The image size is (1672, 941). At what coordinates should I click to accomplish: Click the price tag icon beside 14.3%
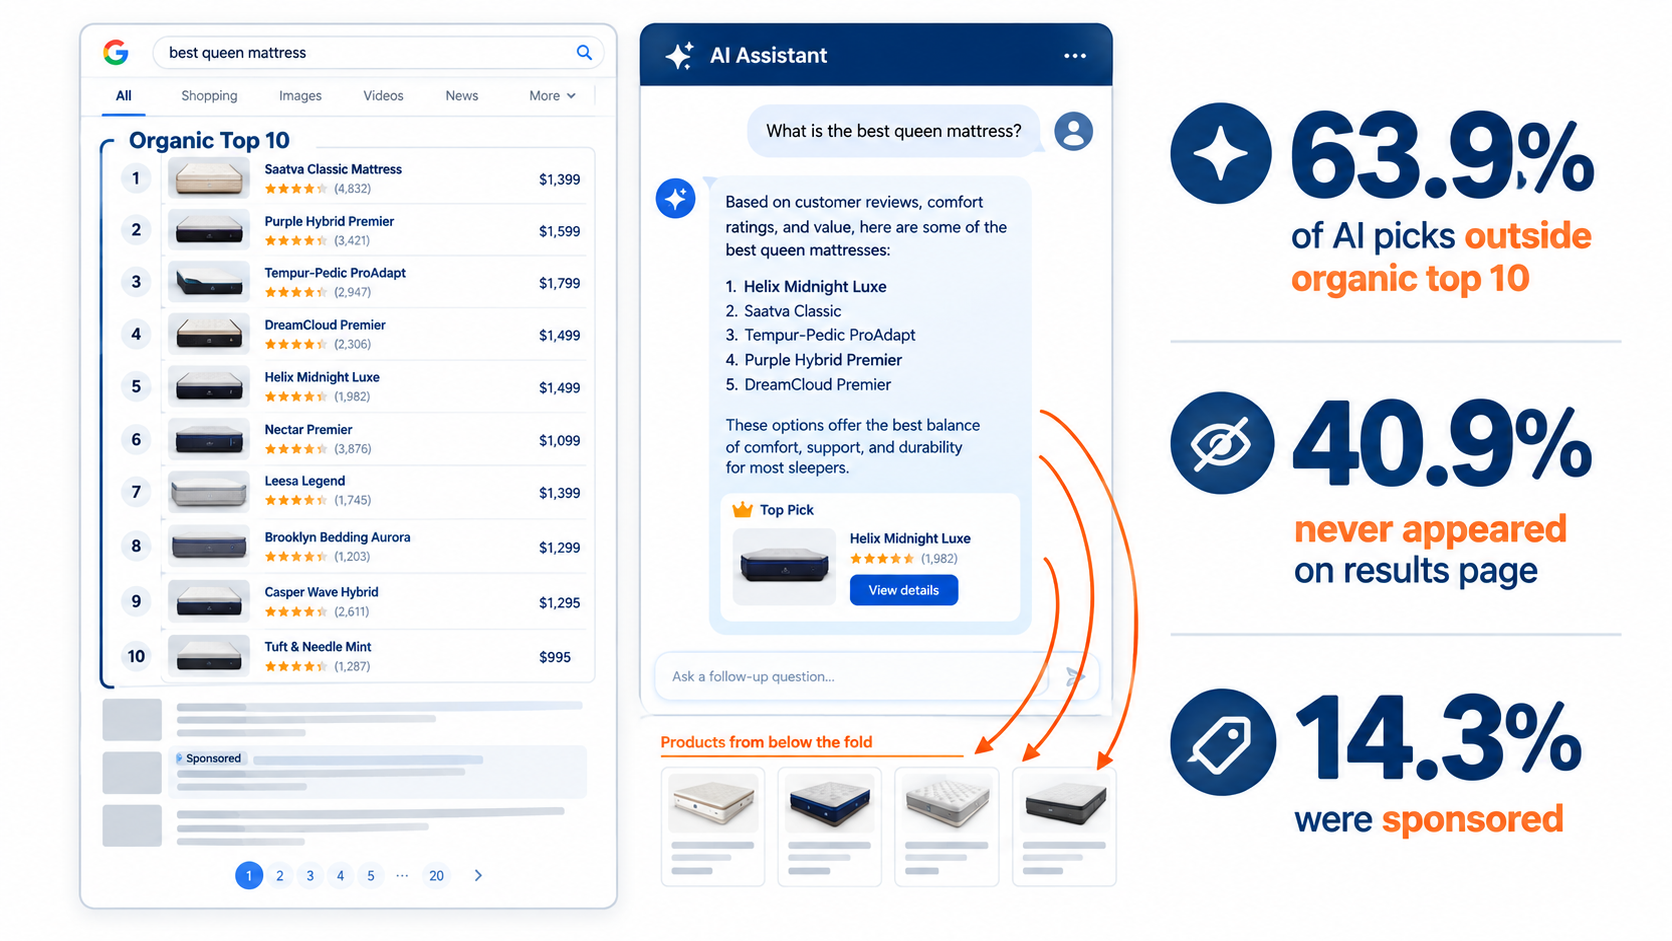pyautogui.click(x=1222, y=742)
